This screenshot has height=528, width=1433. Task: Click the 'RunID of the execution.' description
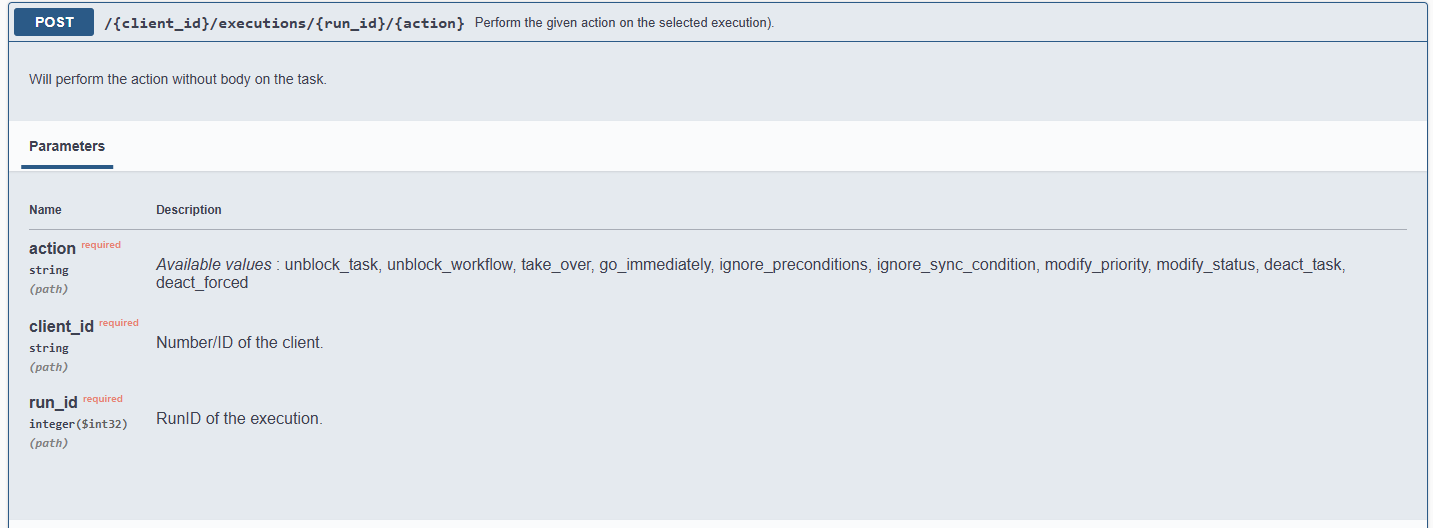coord(239,419)
